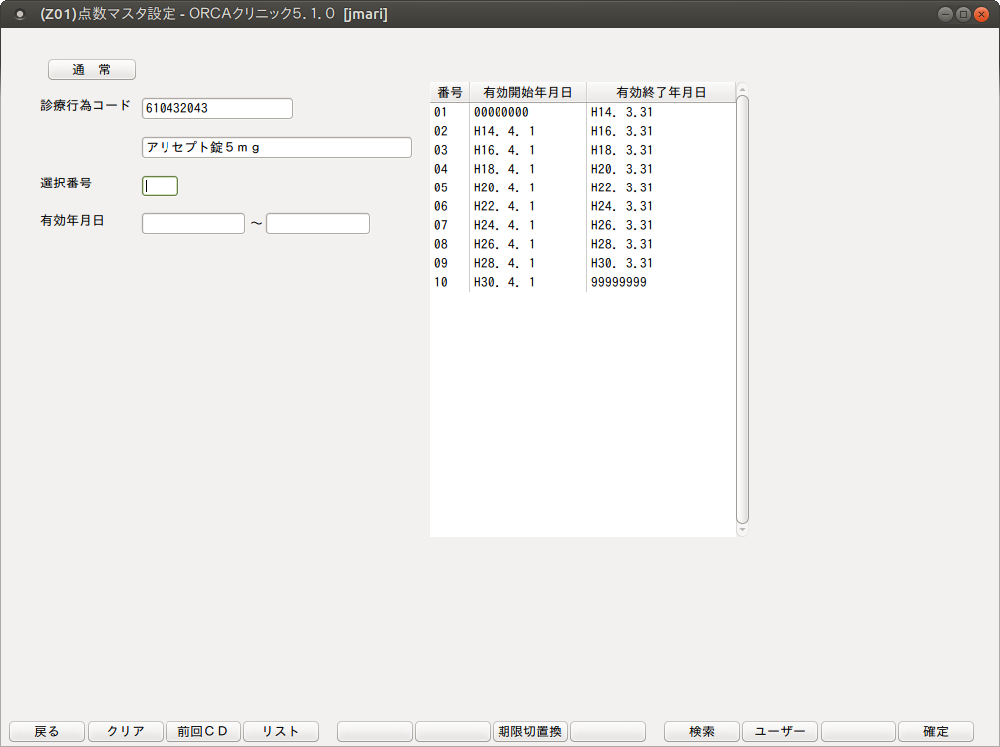Click the 有効年月日 end date field
Screen dimensions: 1000x747
[x=318, y=223]
